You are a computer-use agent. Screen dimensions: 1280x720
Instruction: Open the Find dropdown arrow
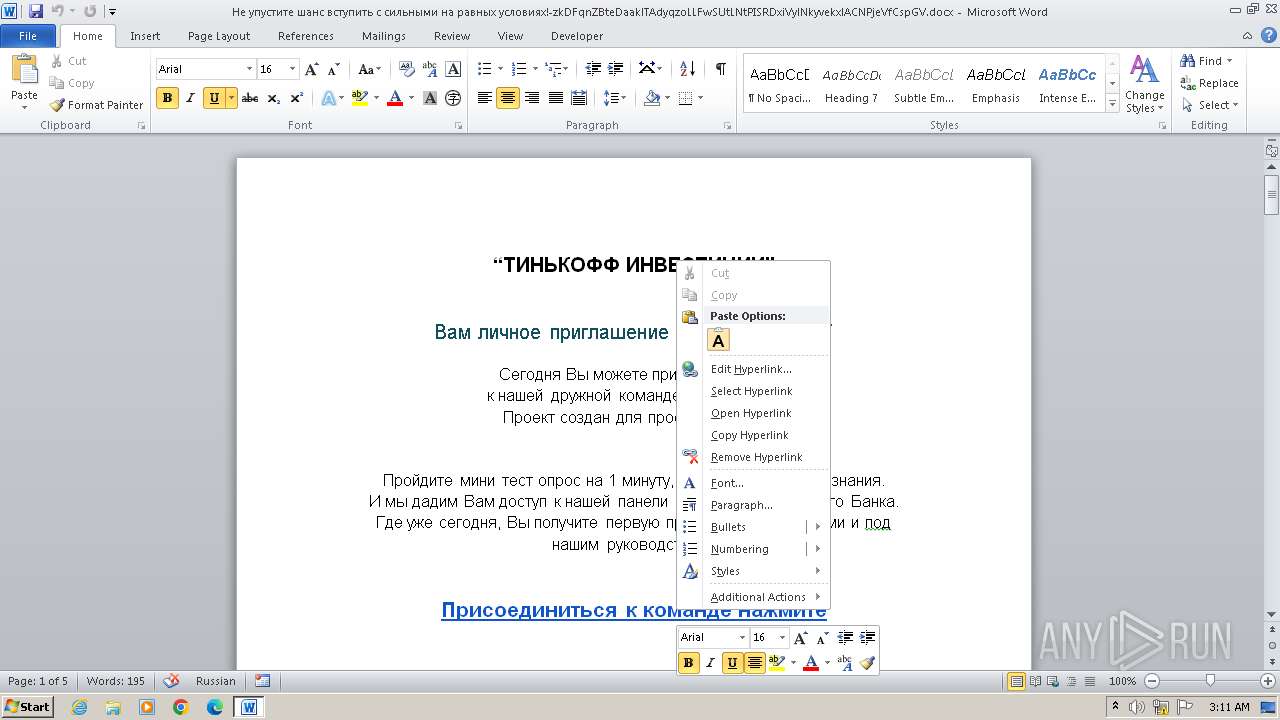click(1229, 61)
